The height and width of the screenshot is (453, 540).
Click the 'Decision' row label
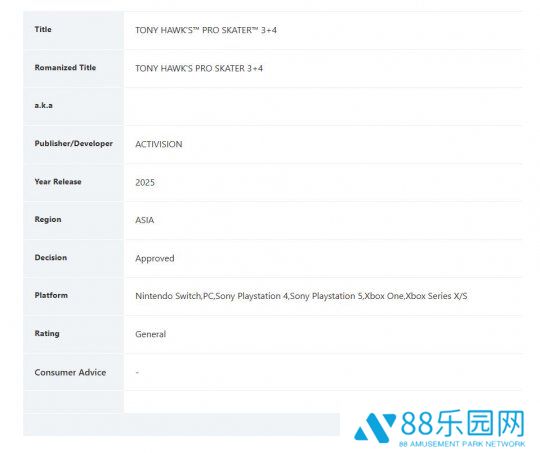(x=51, y=258)
